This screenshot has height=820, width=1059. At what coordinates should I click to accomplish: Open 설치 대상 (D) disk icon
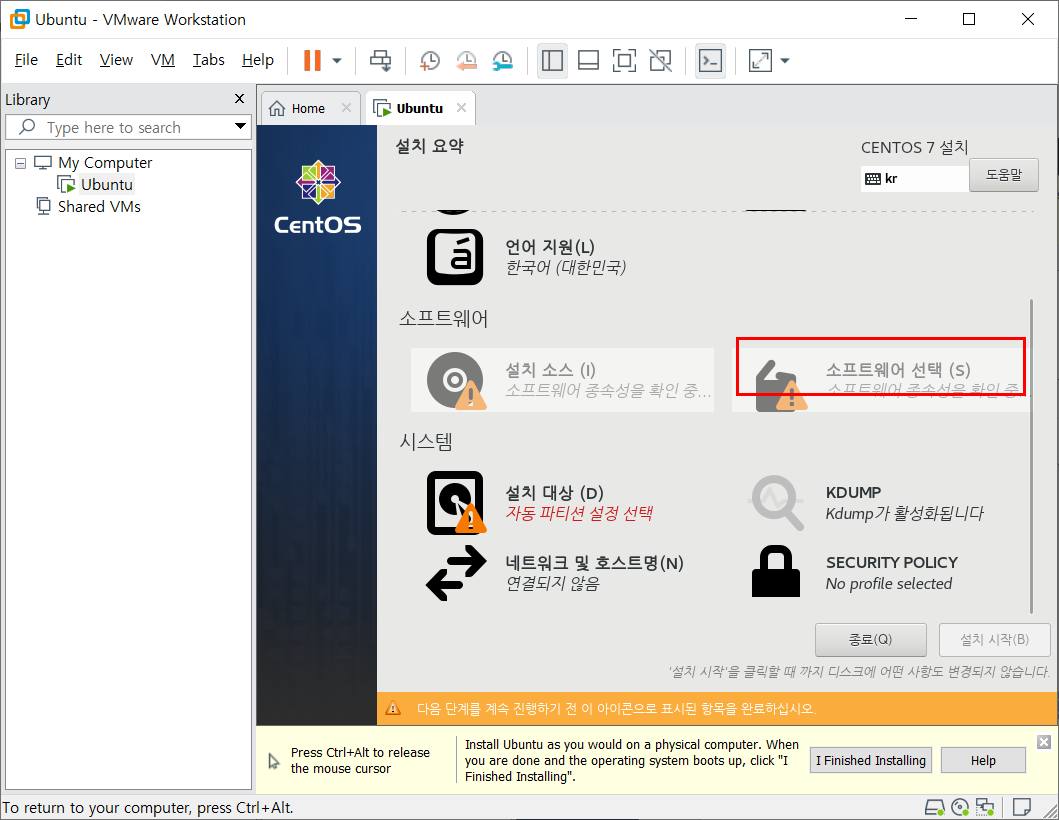455,503
